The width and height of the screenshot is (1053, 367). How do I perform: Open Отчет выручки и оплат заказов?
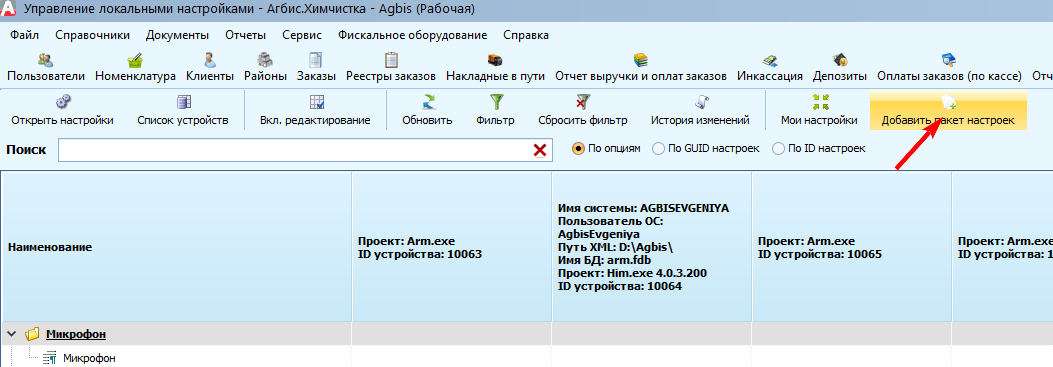(641, 68)
